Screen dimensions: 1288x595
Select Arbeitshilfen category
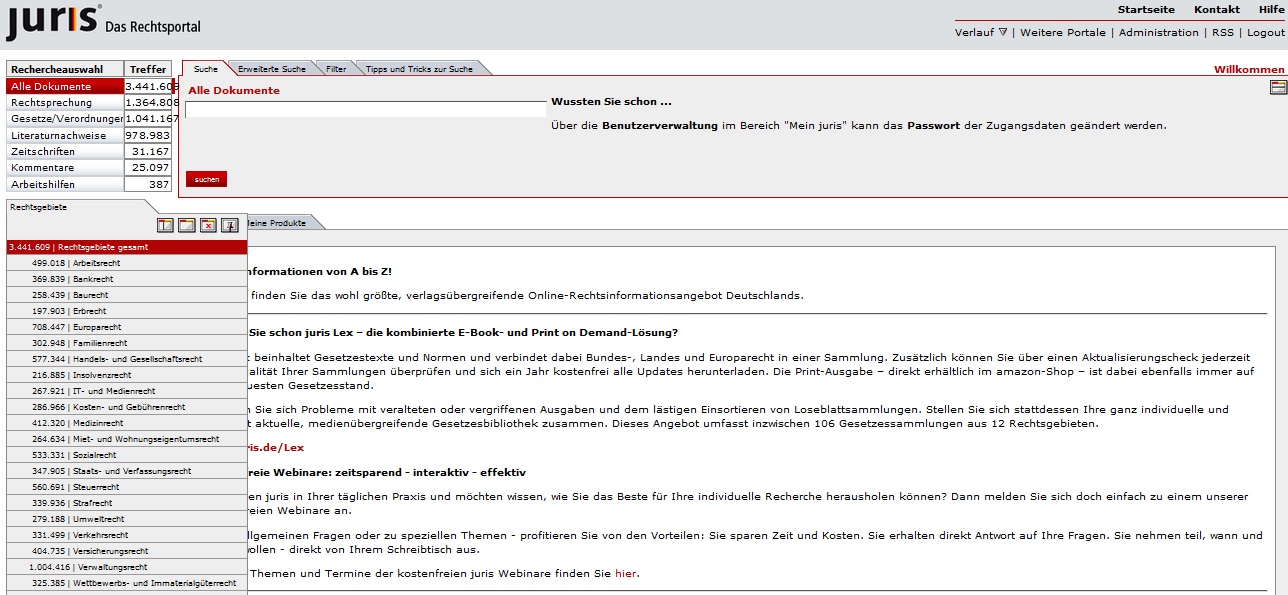[65, 184]
